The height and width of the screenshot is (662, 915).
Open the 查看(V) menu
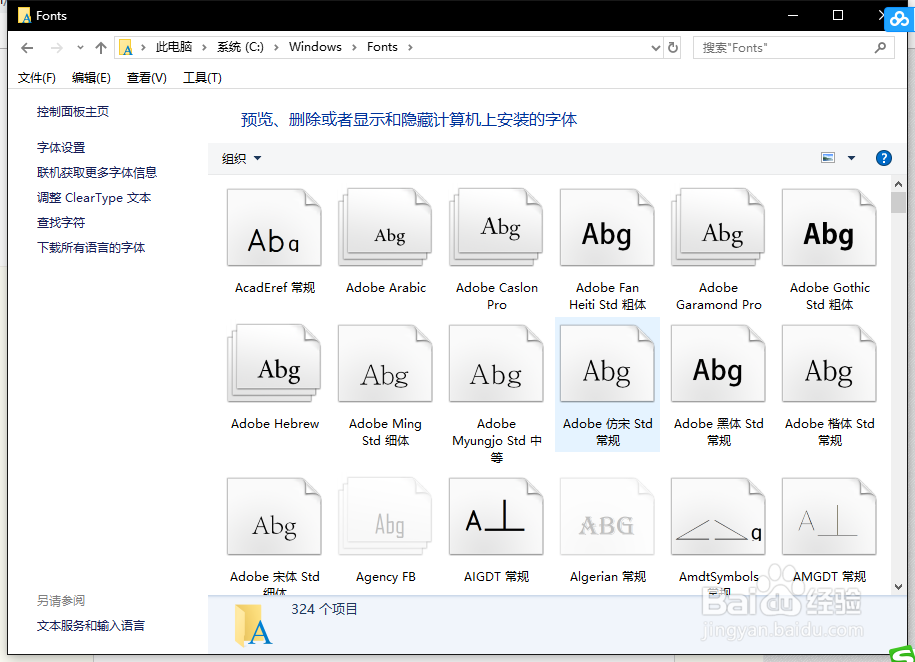[x=146, y=78]
